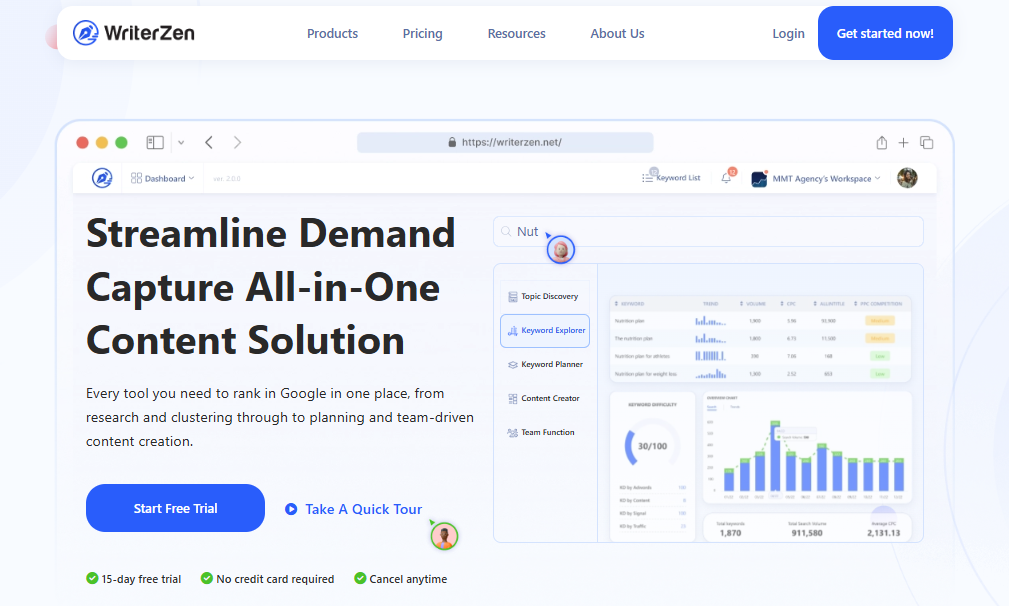This screenshot has width=1009, height=606.
Task: Click the small WriterZen logo beside Dashboard
Action: (102, 178)
